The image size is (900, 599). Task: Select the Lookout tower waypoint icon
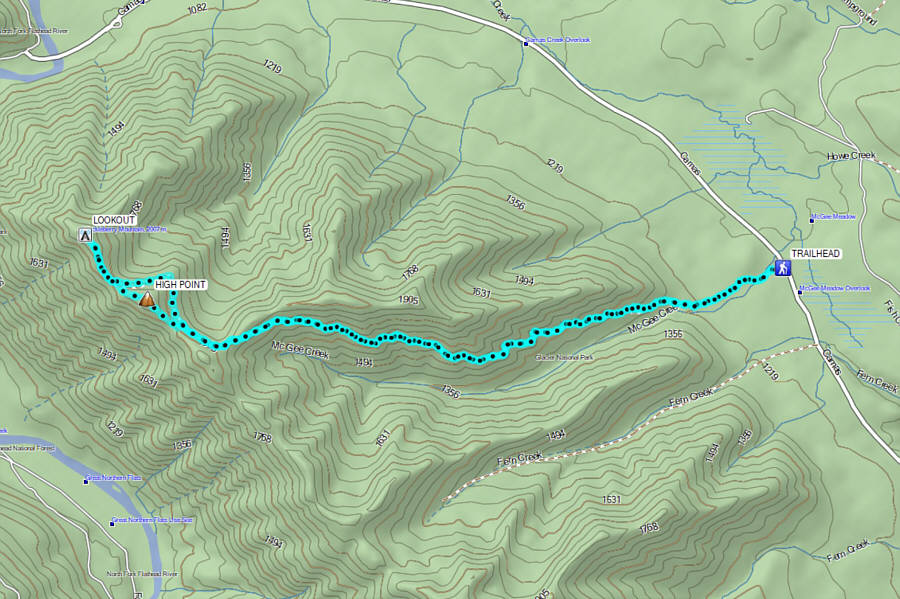click(x=85, y=235)
